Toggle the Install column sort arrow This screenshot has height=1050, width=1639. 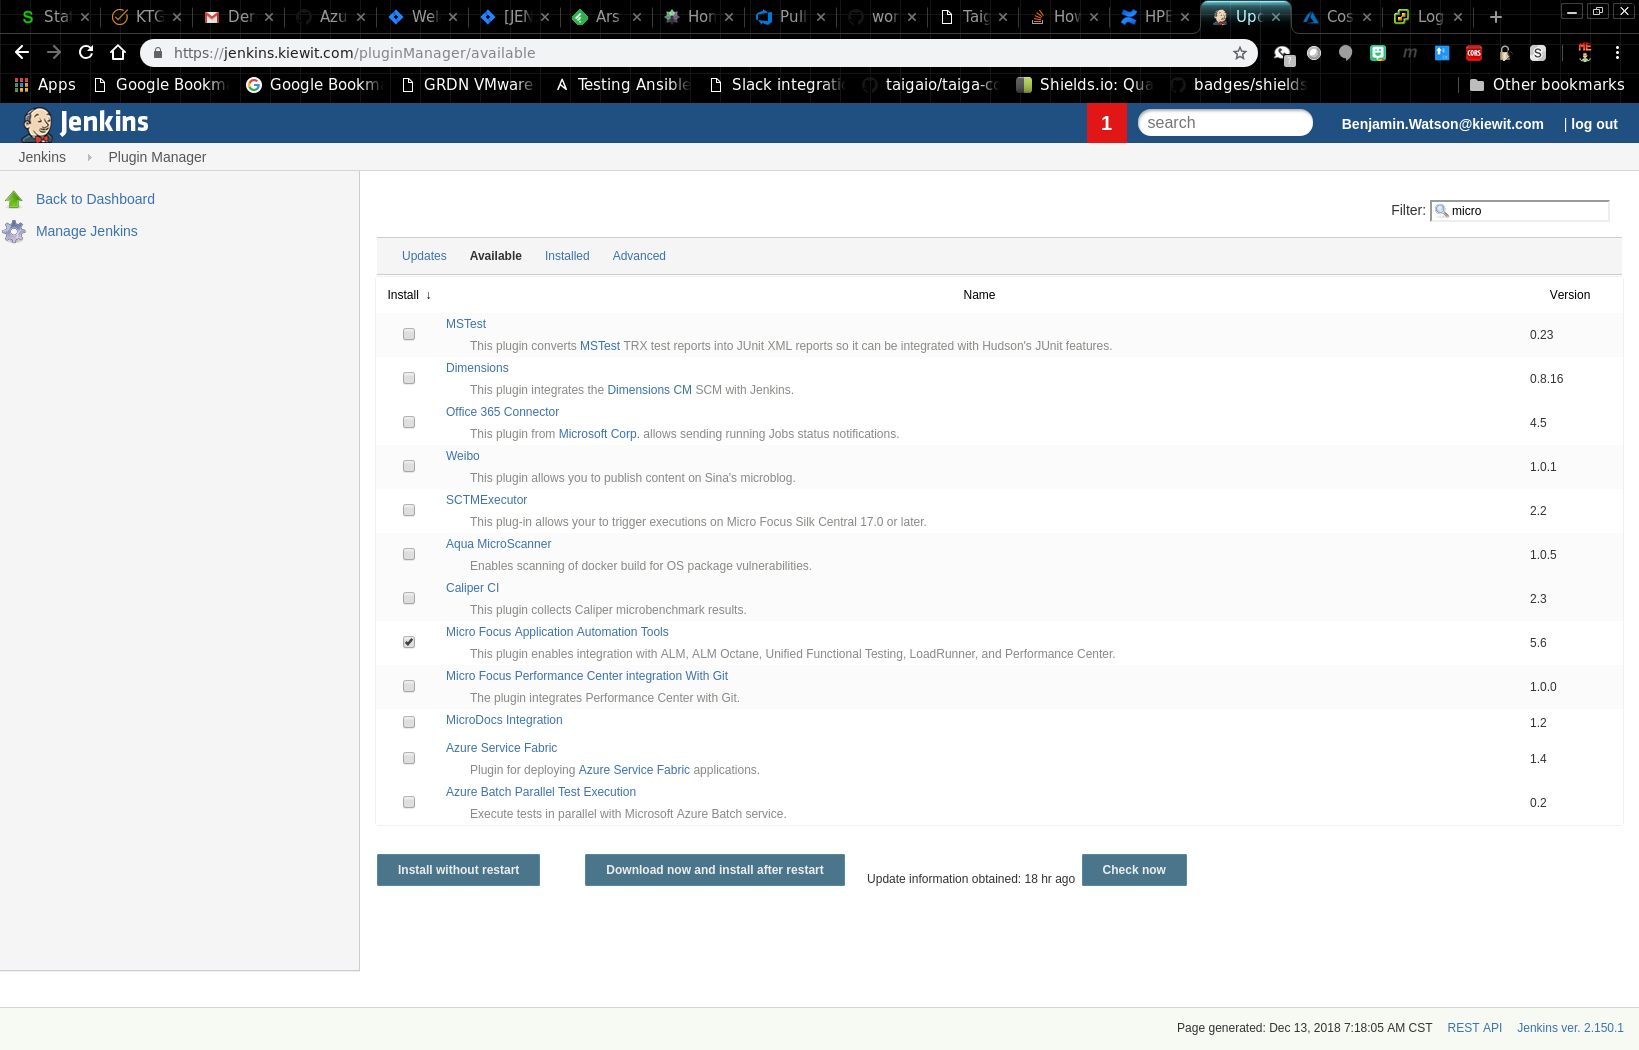click(x=427, y=295)
